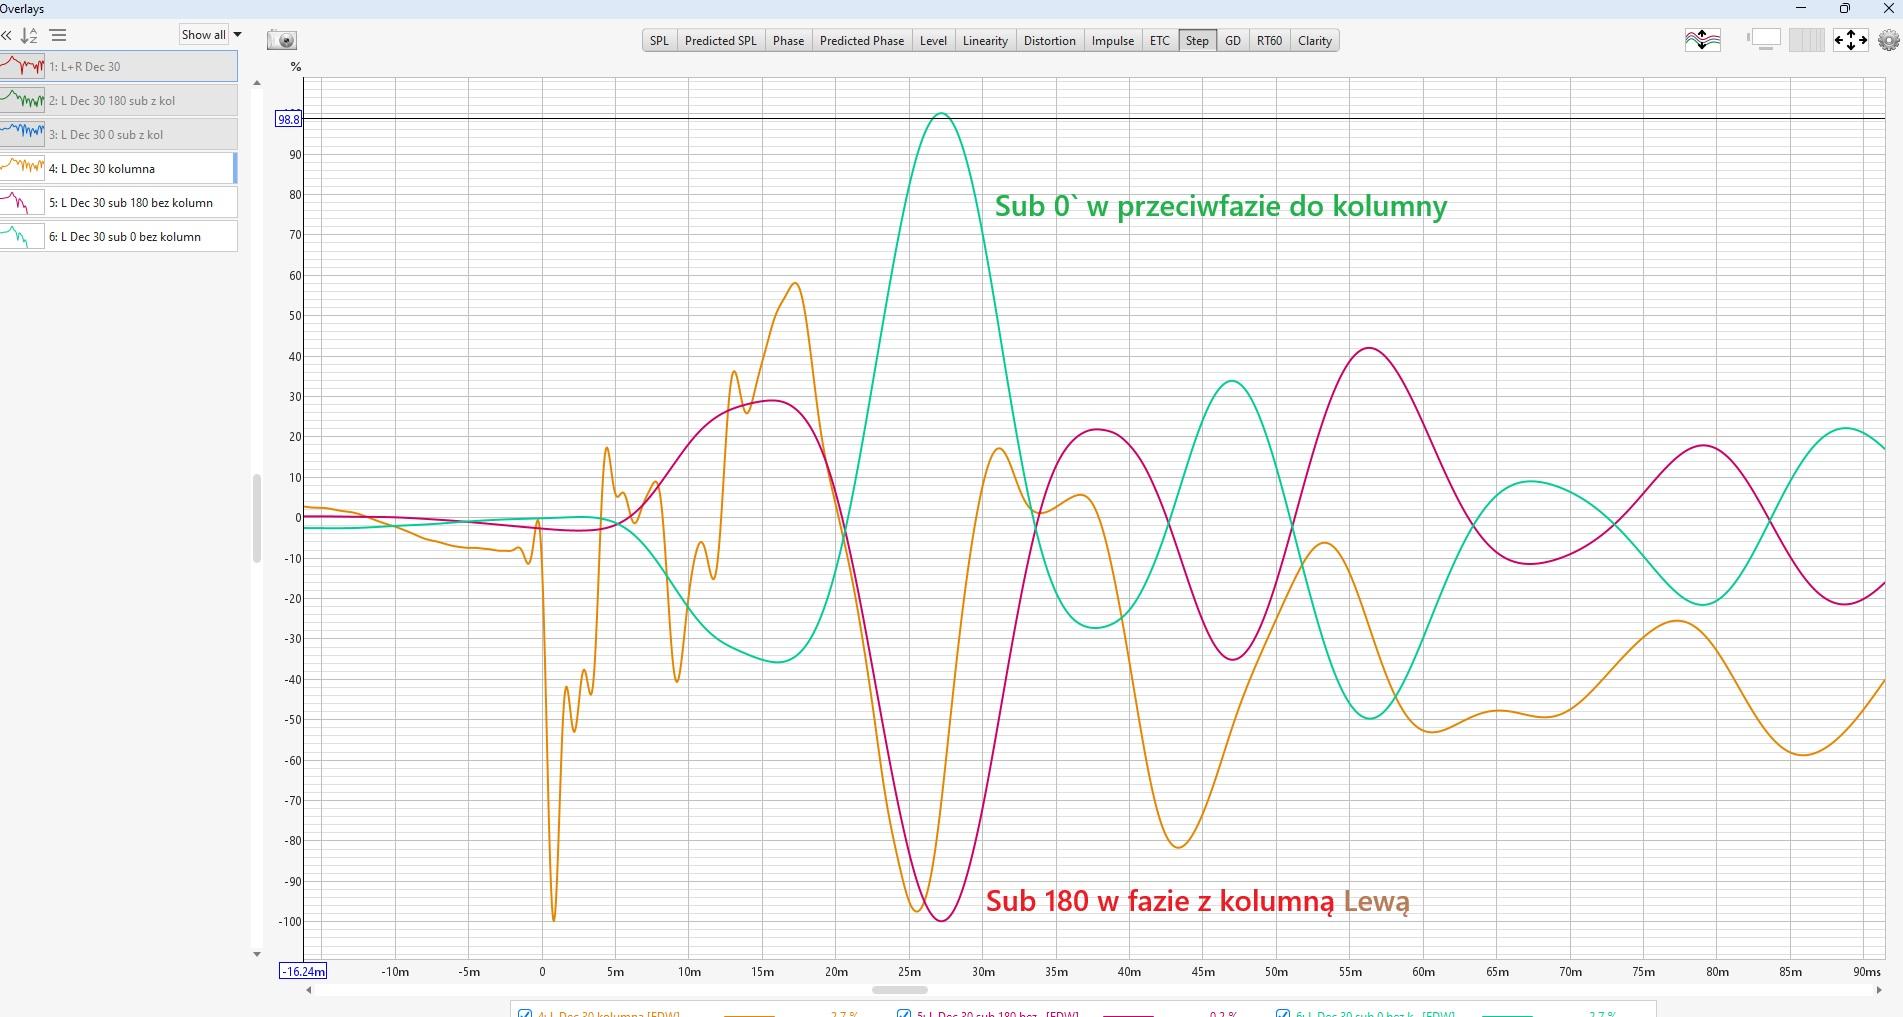Switch to the Distortion graph tab
This screenshot has width=1903, height=1017.
click(1049, 41)
